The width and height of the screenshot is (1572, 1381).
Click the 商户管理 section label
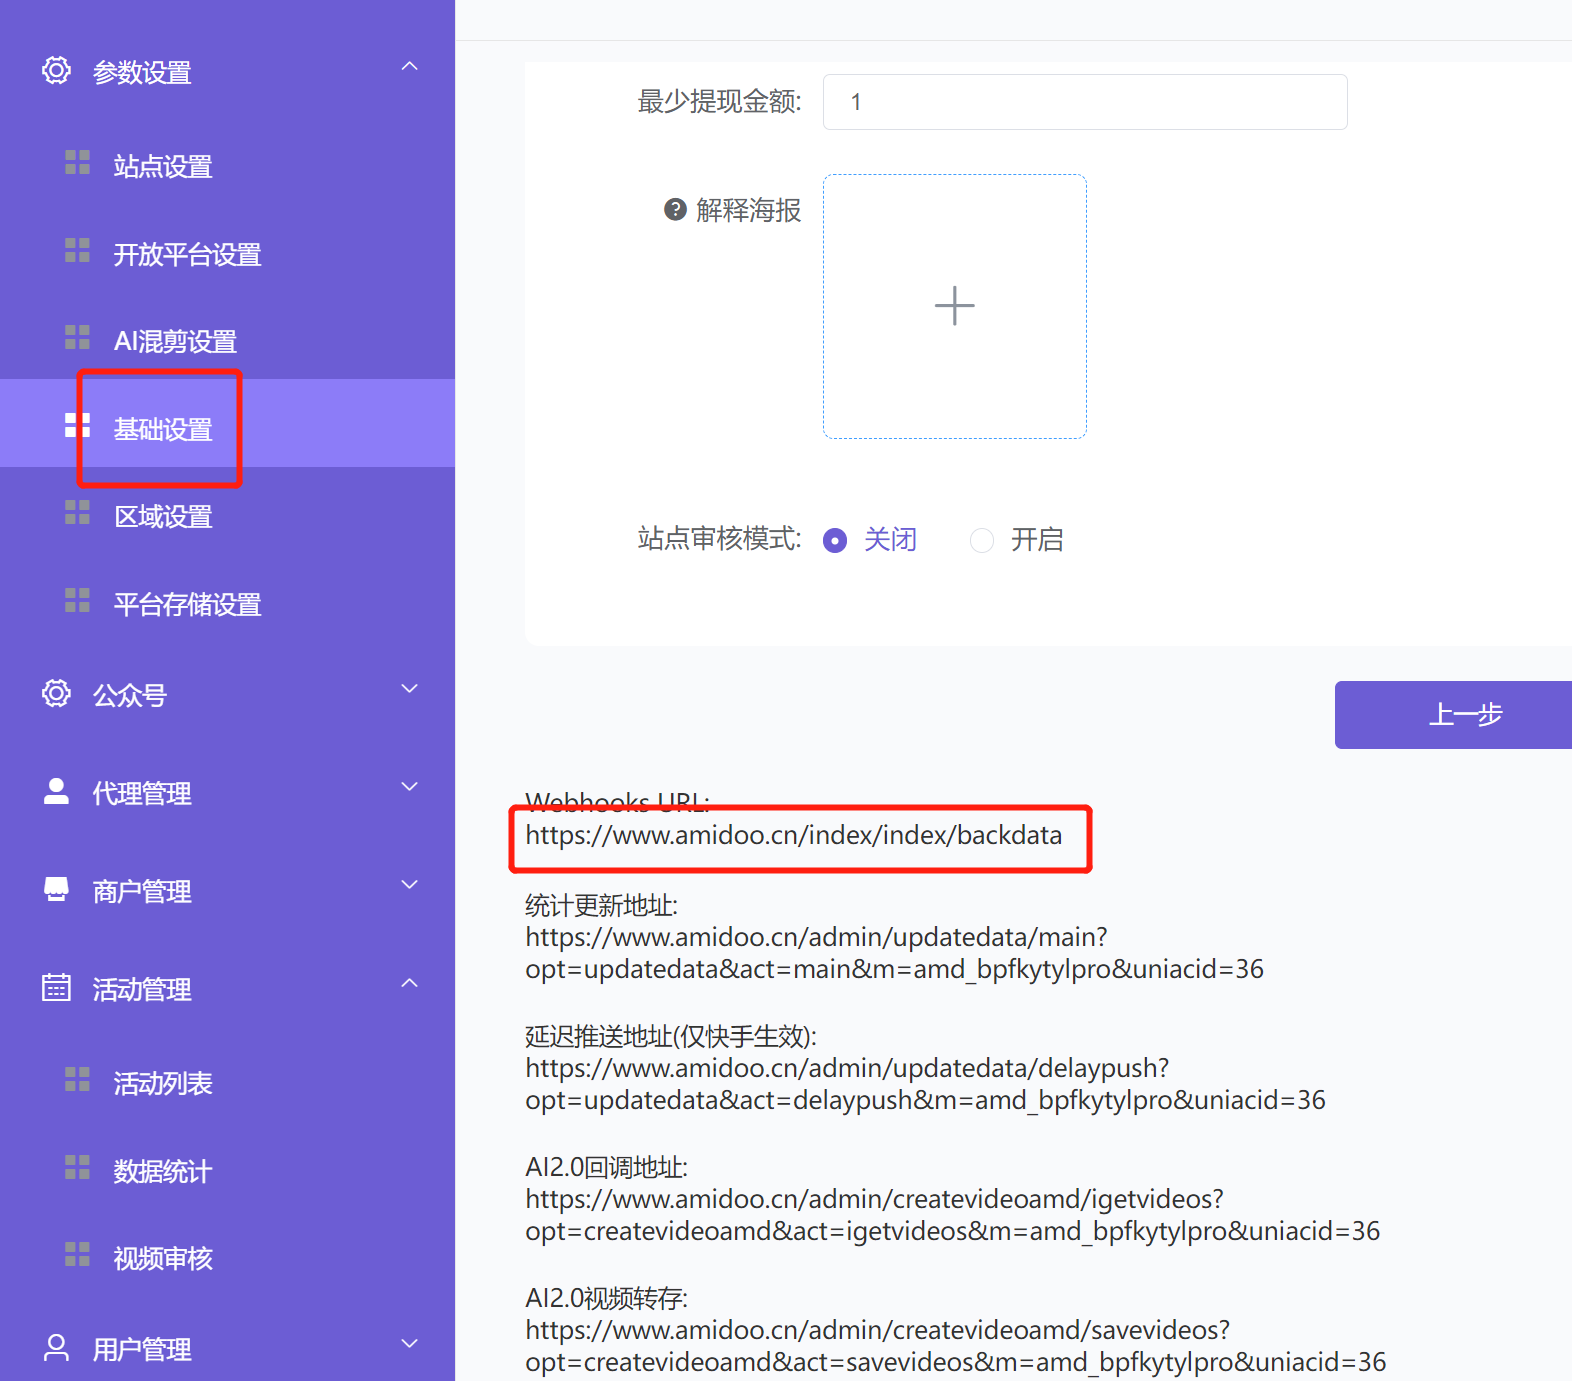(142, 891)
